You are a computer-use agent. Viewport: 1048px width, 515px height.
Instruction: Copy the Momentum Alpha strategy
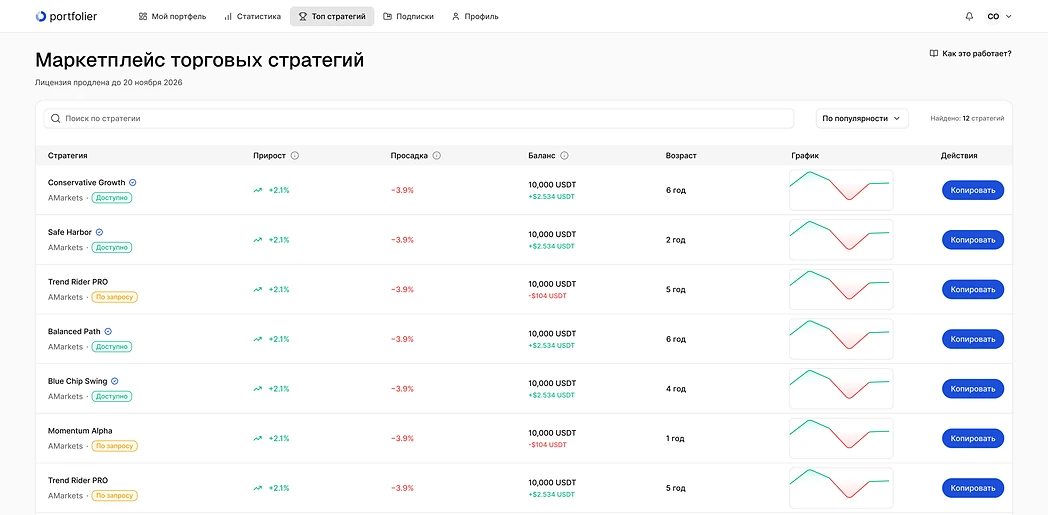click(973, 438)
